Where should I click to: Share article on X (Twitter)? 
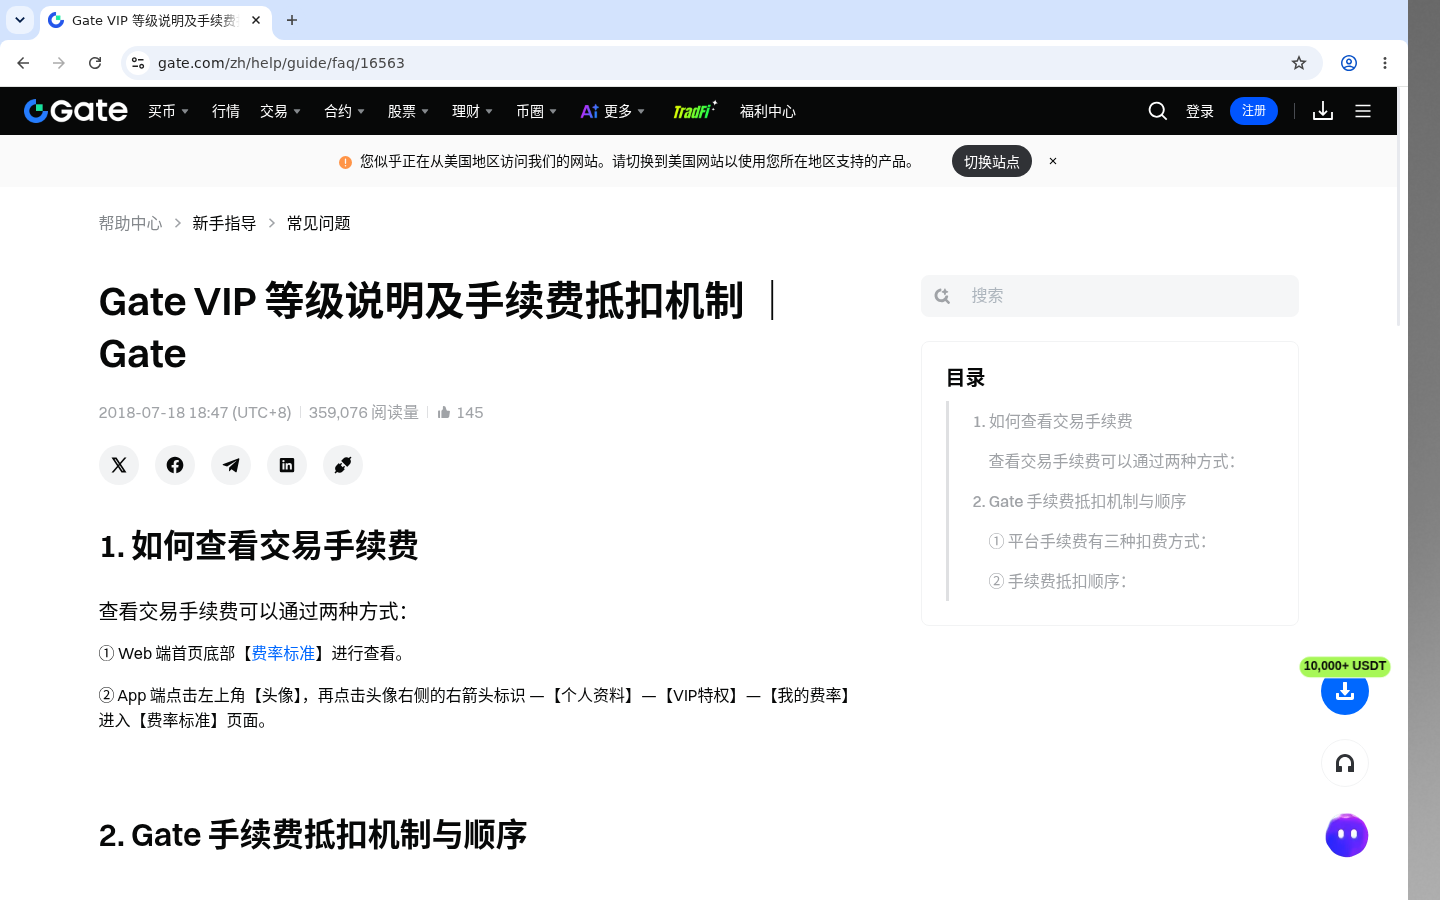119,465
